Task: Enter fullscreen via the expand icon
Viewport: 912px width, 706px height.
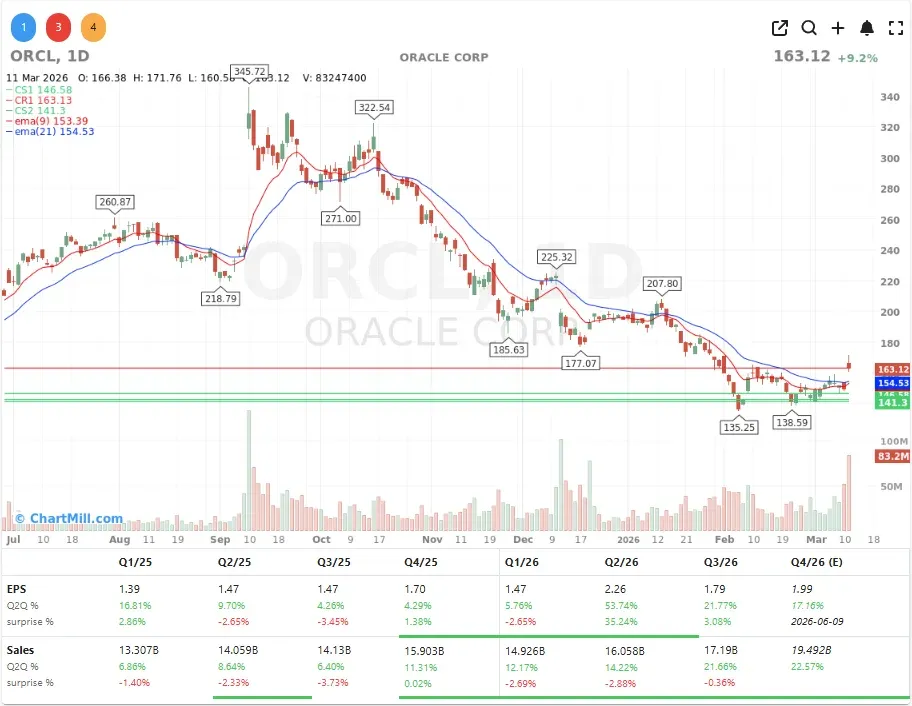Action: pos(895,28)
